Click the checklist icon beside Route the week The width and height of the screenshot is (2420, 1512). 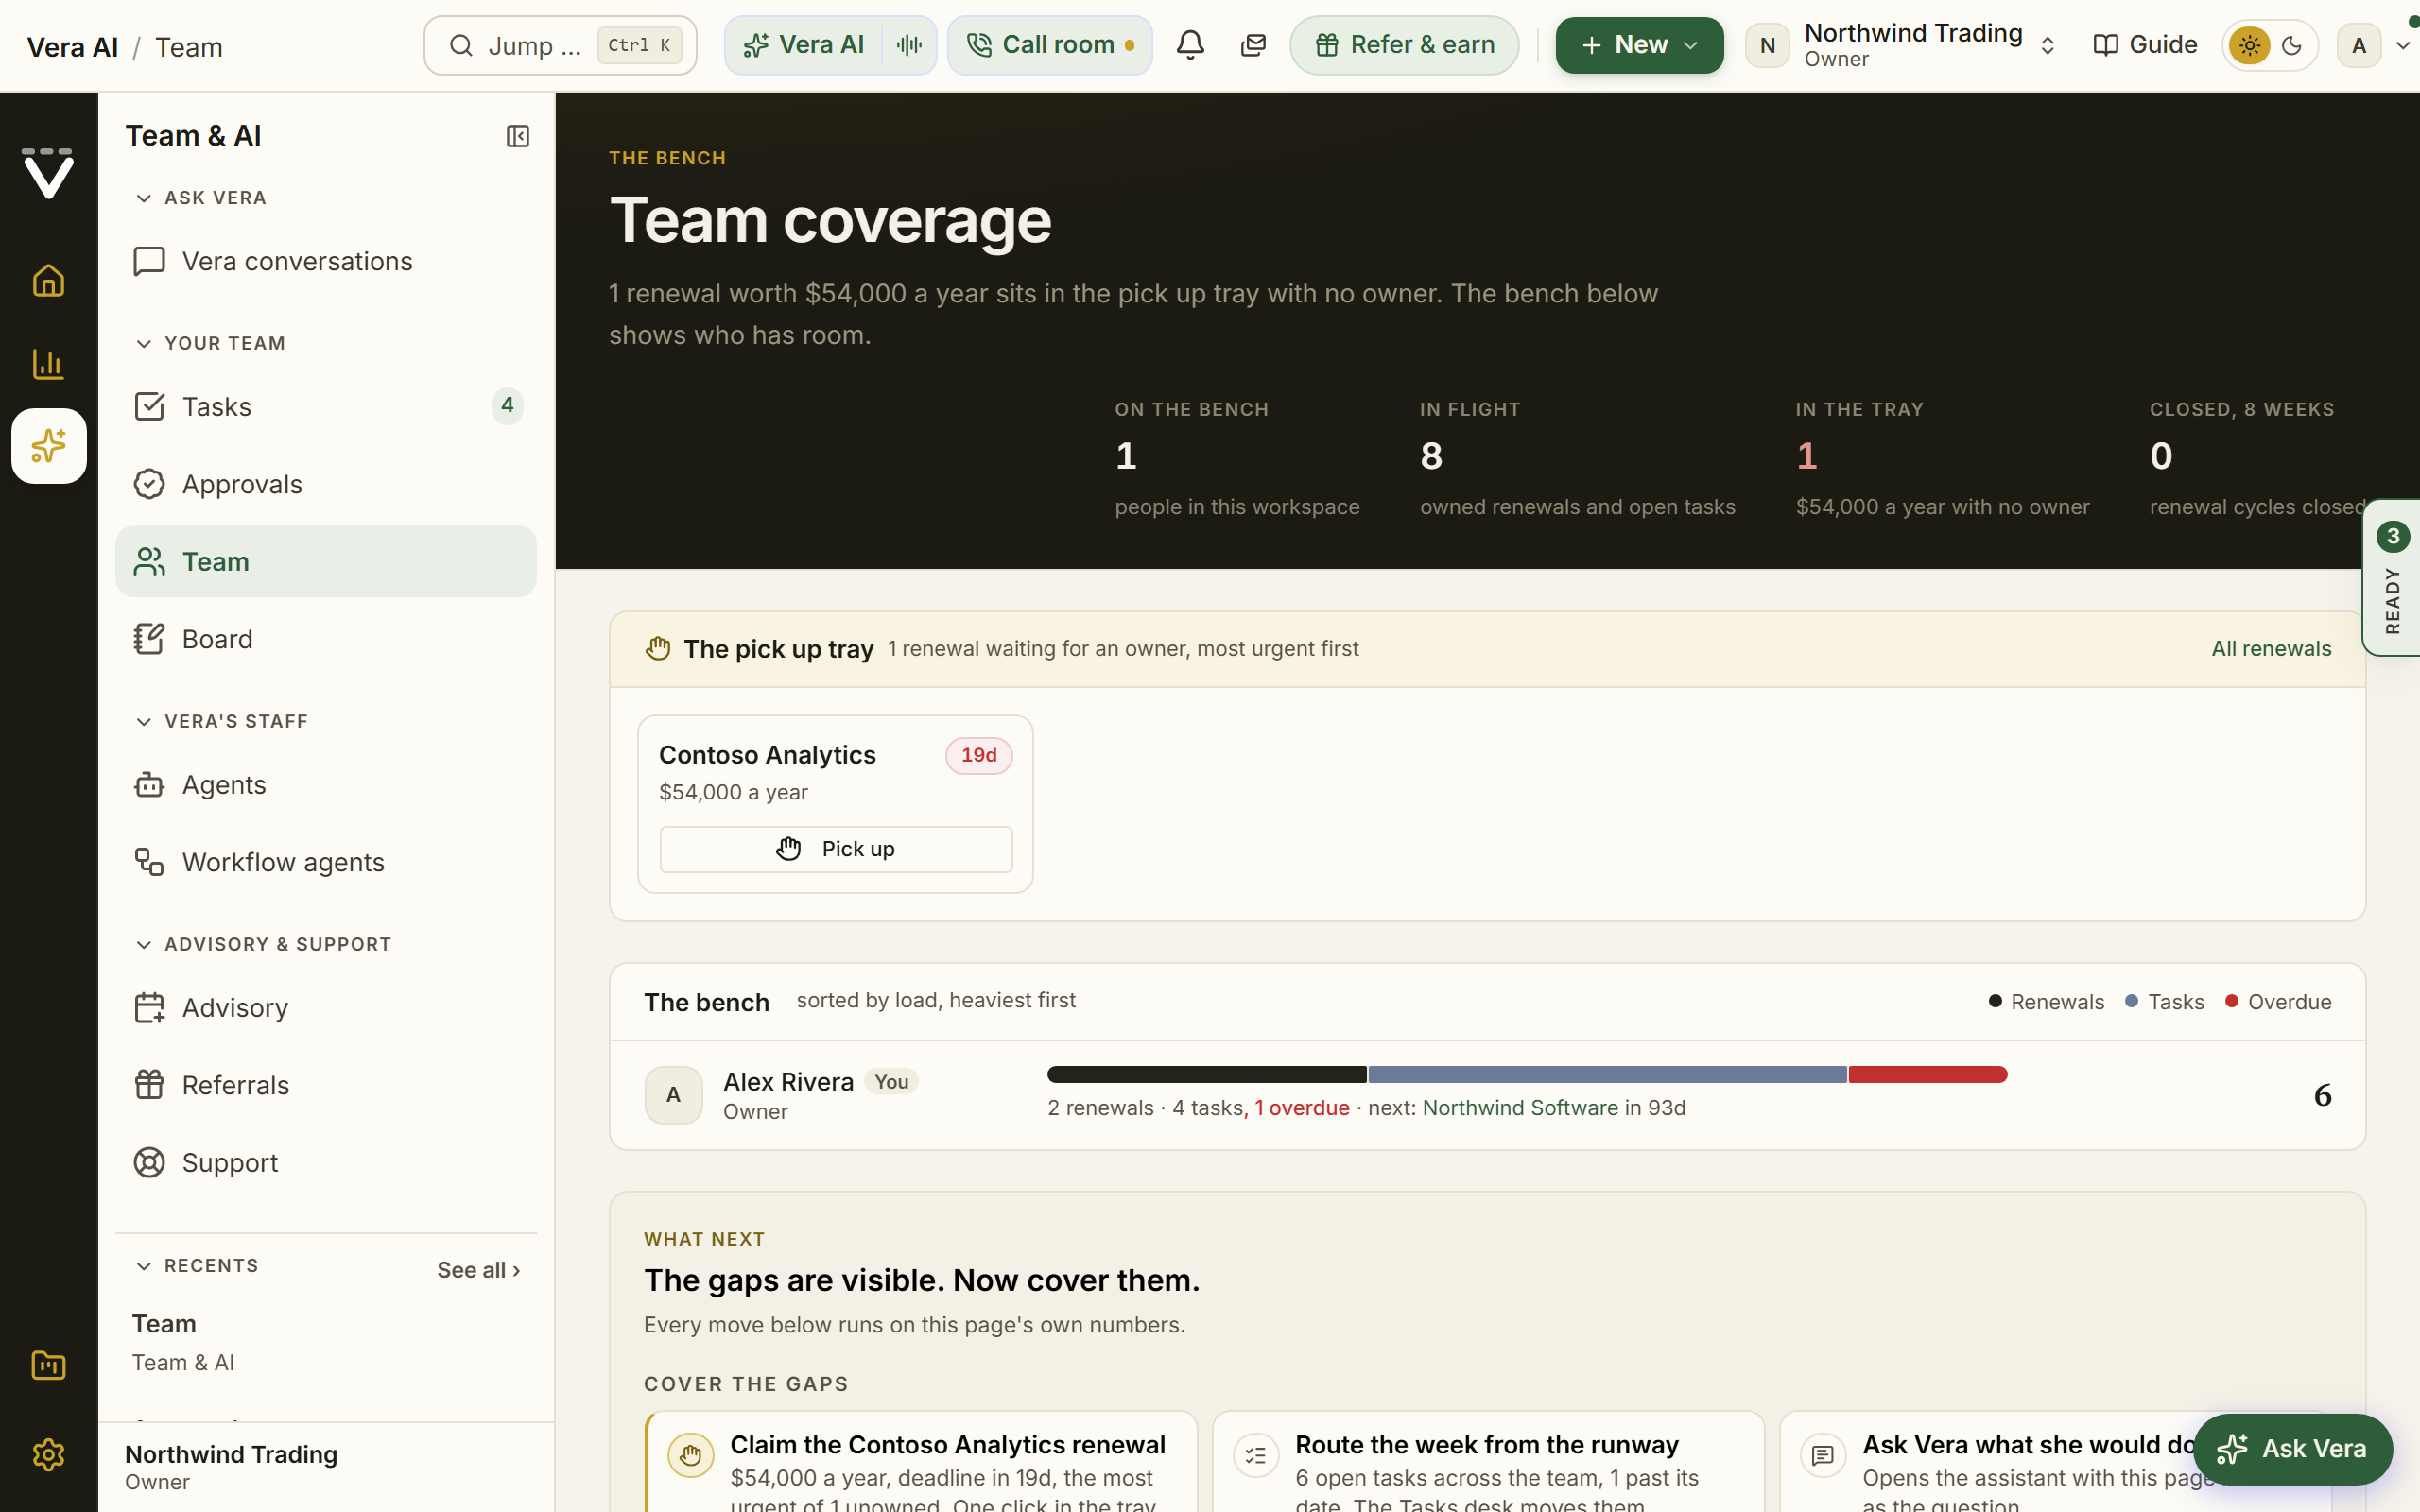point(1256,1455)
